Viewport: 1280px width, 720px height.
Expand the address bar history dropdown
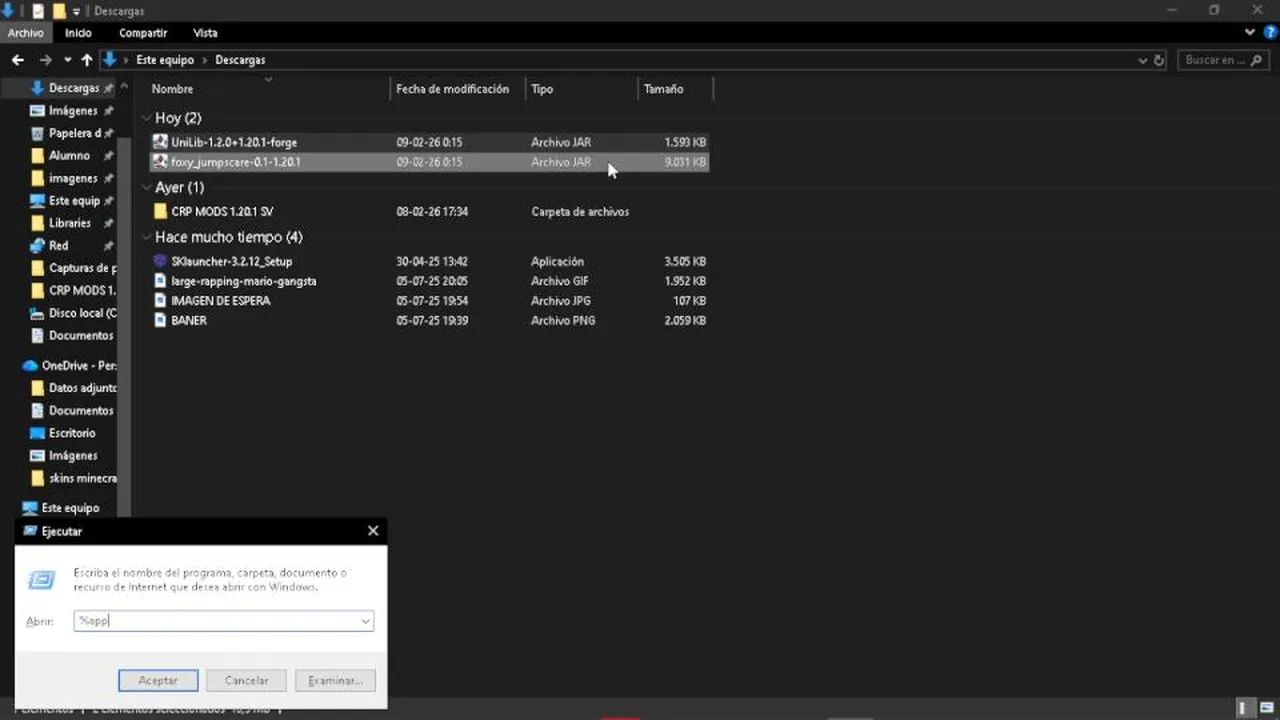pos(1143,60)
